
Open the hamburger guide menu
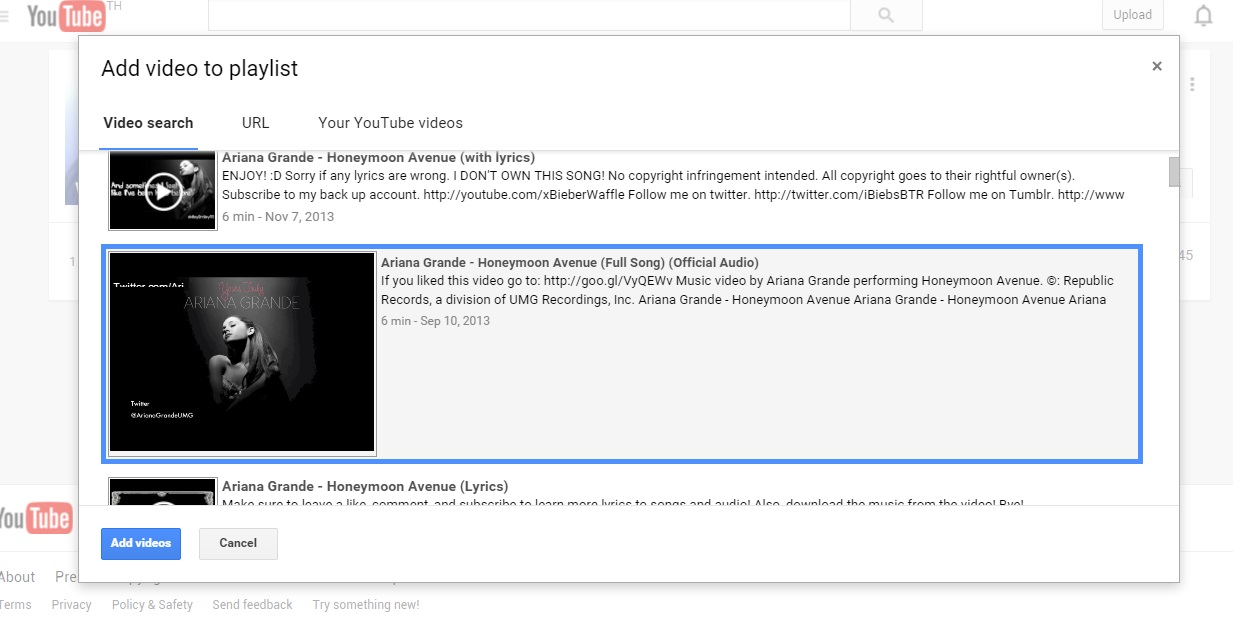tap(5, 16)
